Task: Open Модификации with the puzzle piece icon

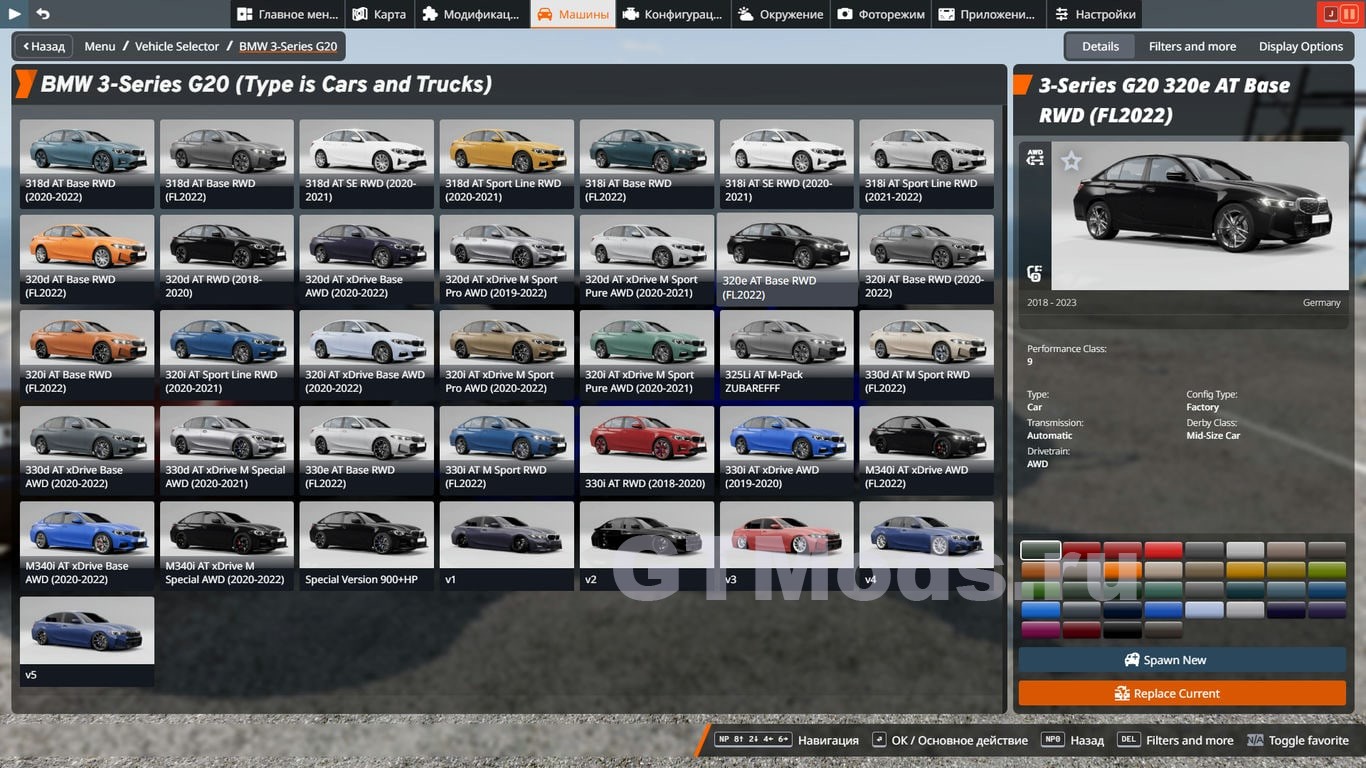Action: [469, 14]
